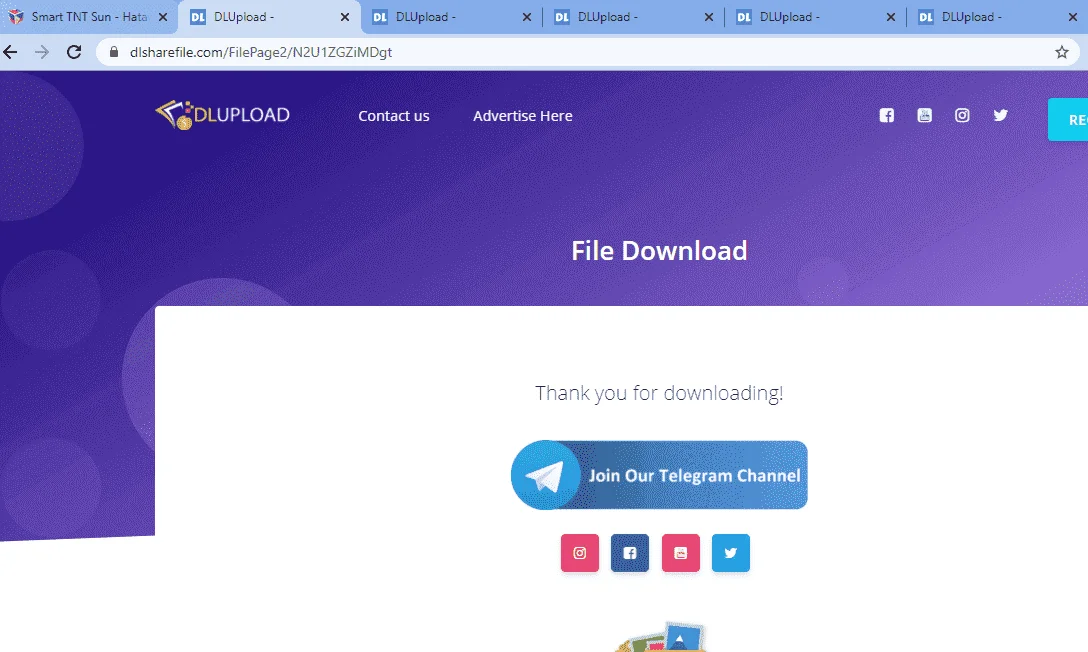Close the Smart TNT Sun tab
Screen dimensions: 1088x652
(163, 17)
